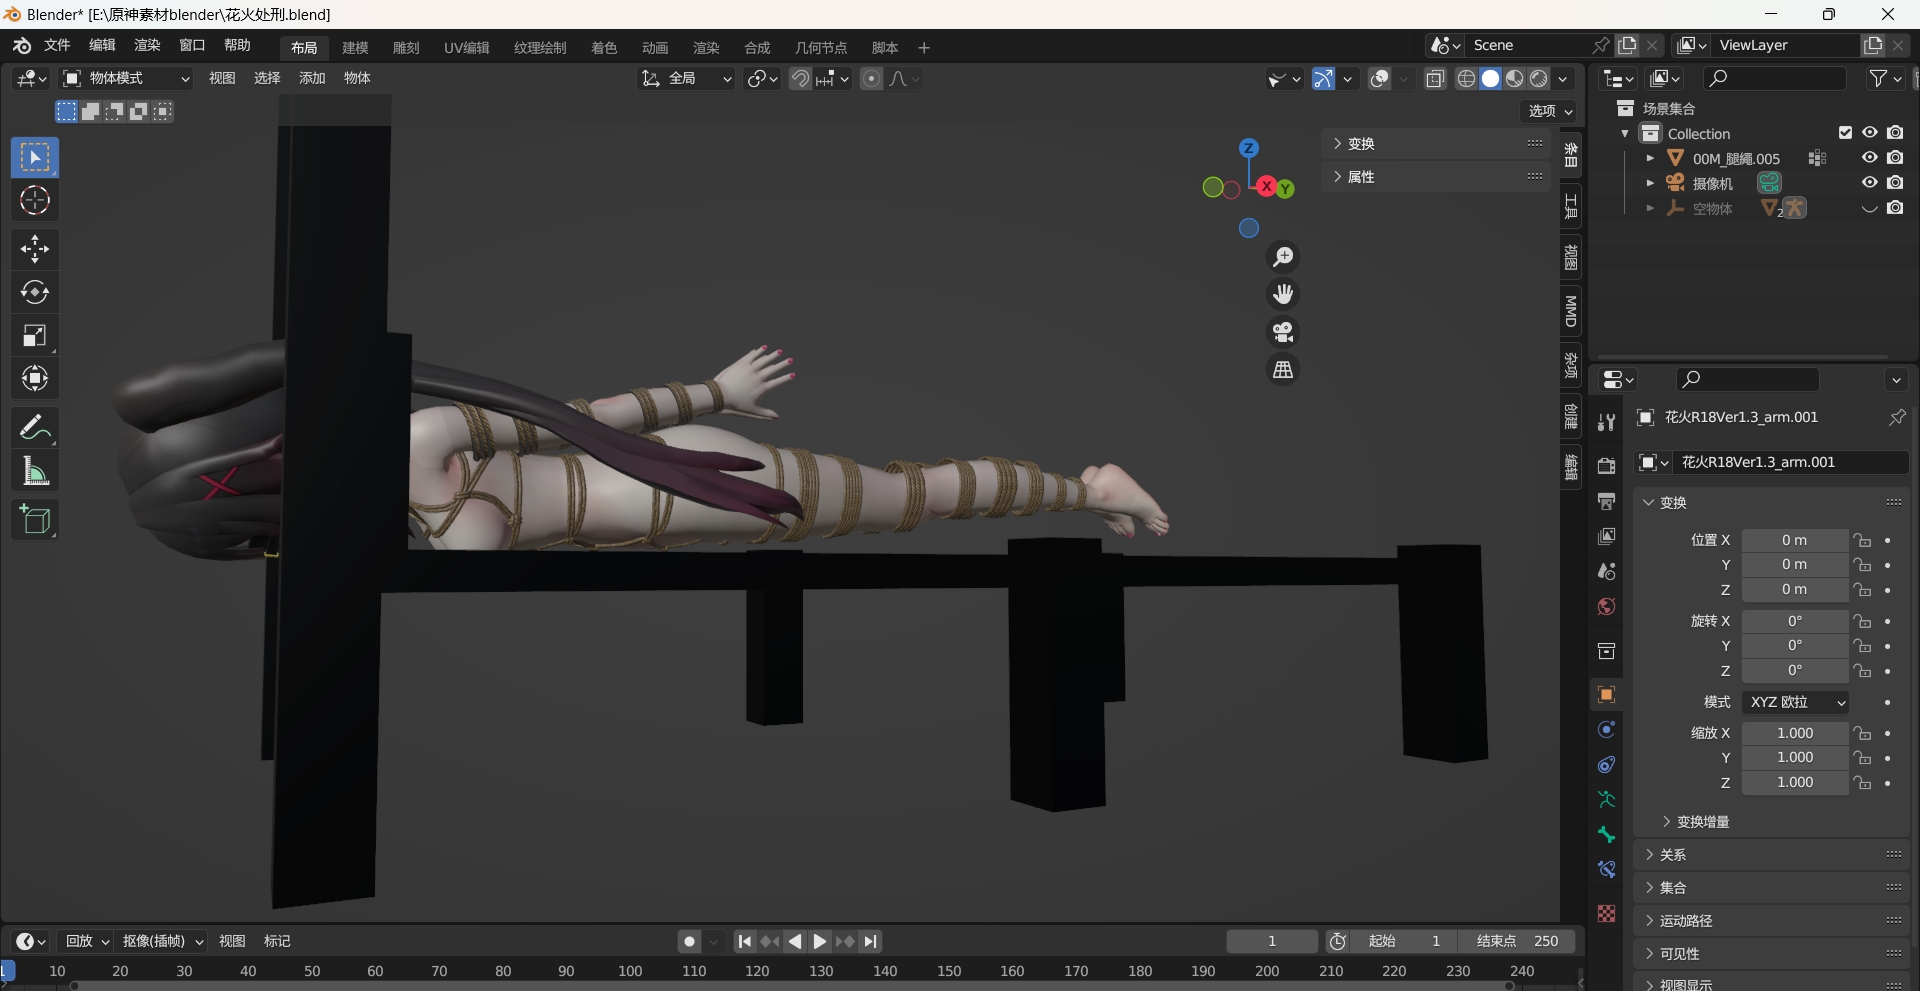This screenshot has height=991, width=1920.
Task: Toggle camera view icon in viewport
Action: tap(1283, 332)
